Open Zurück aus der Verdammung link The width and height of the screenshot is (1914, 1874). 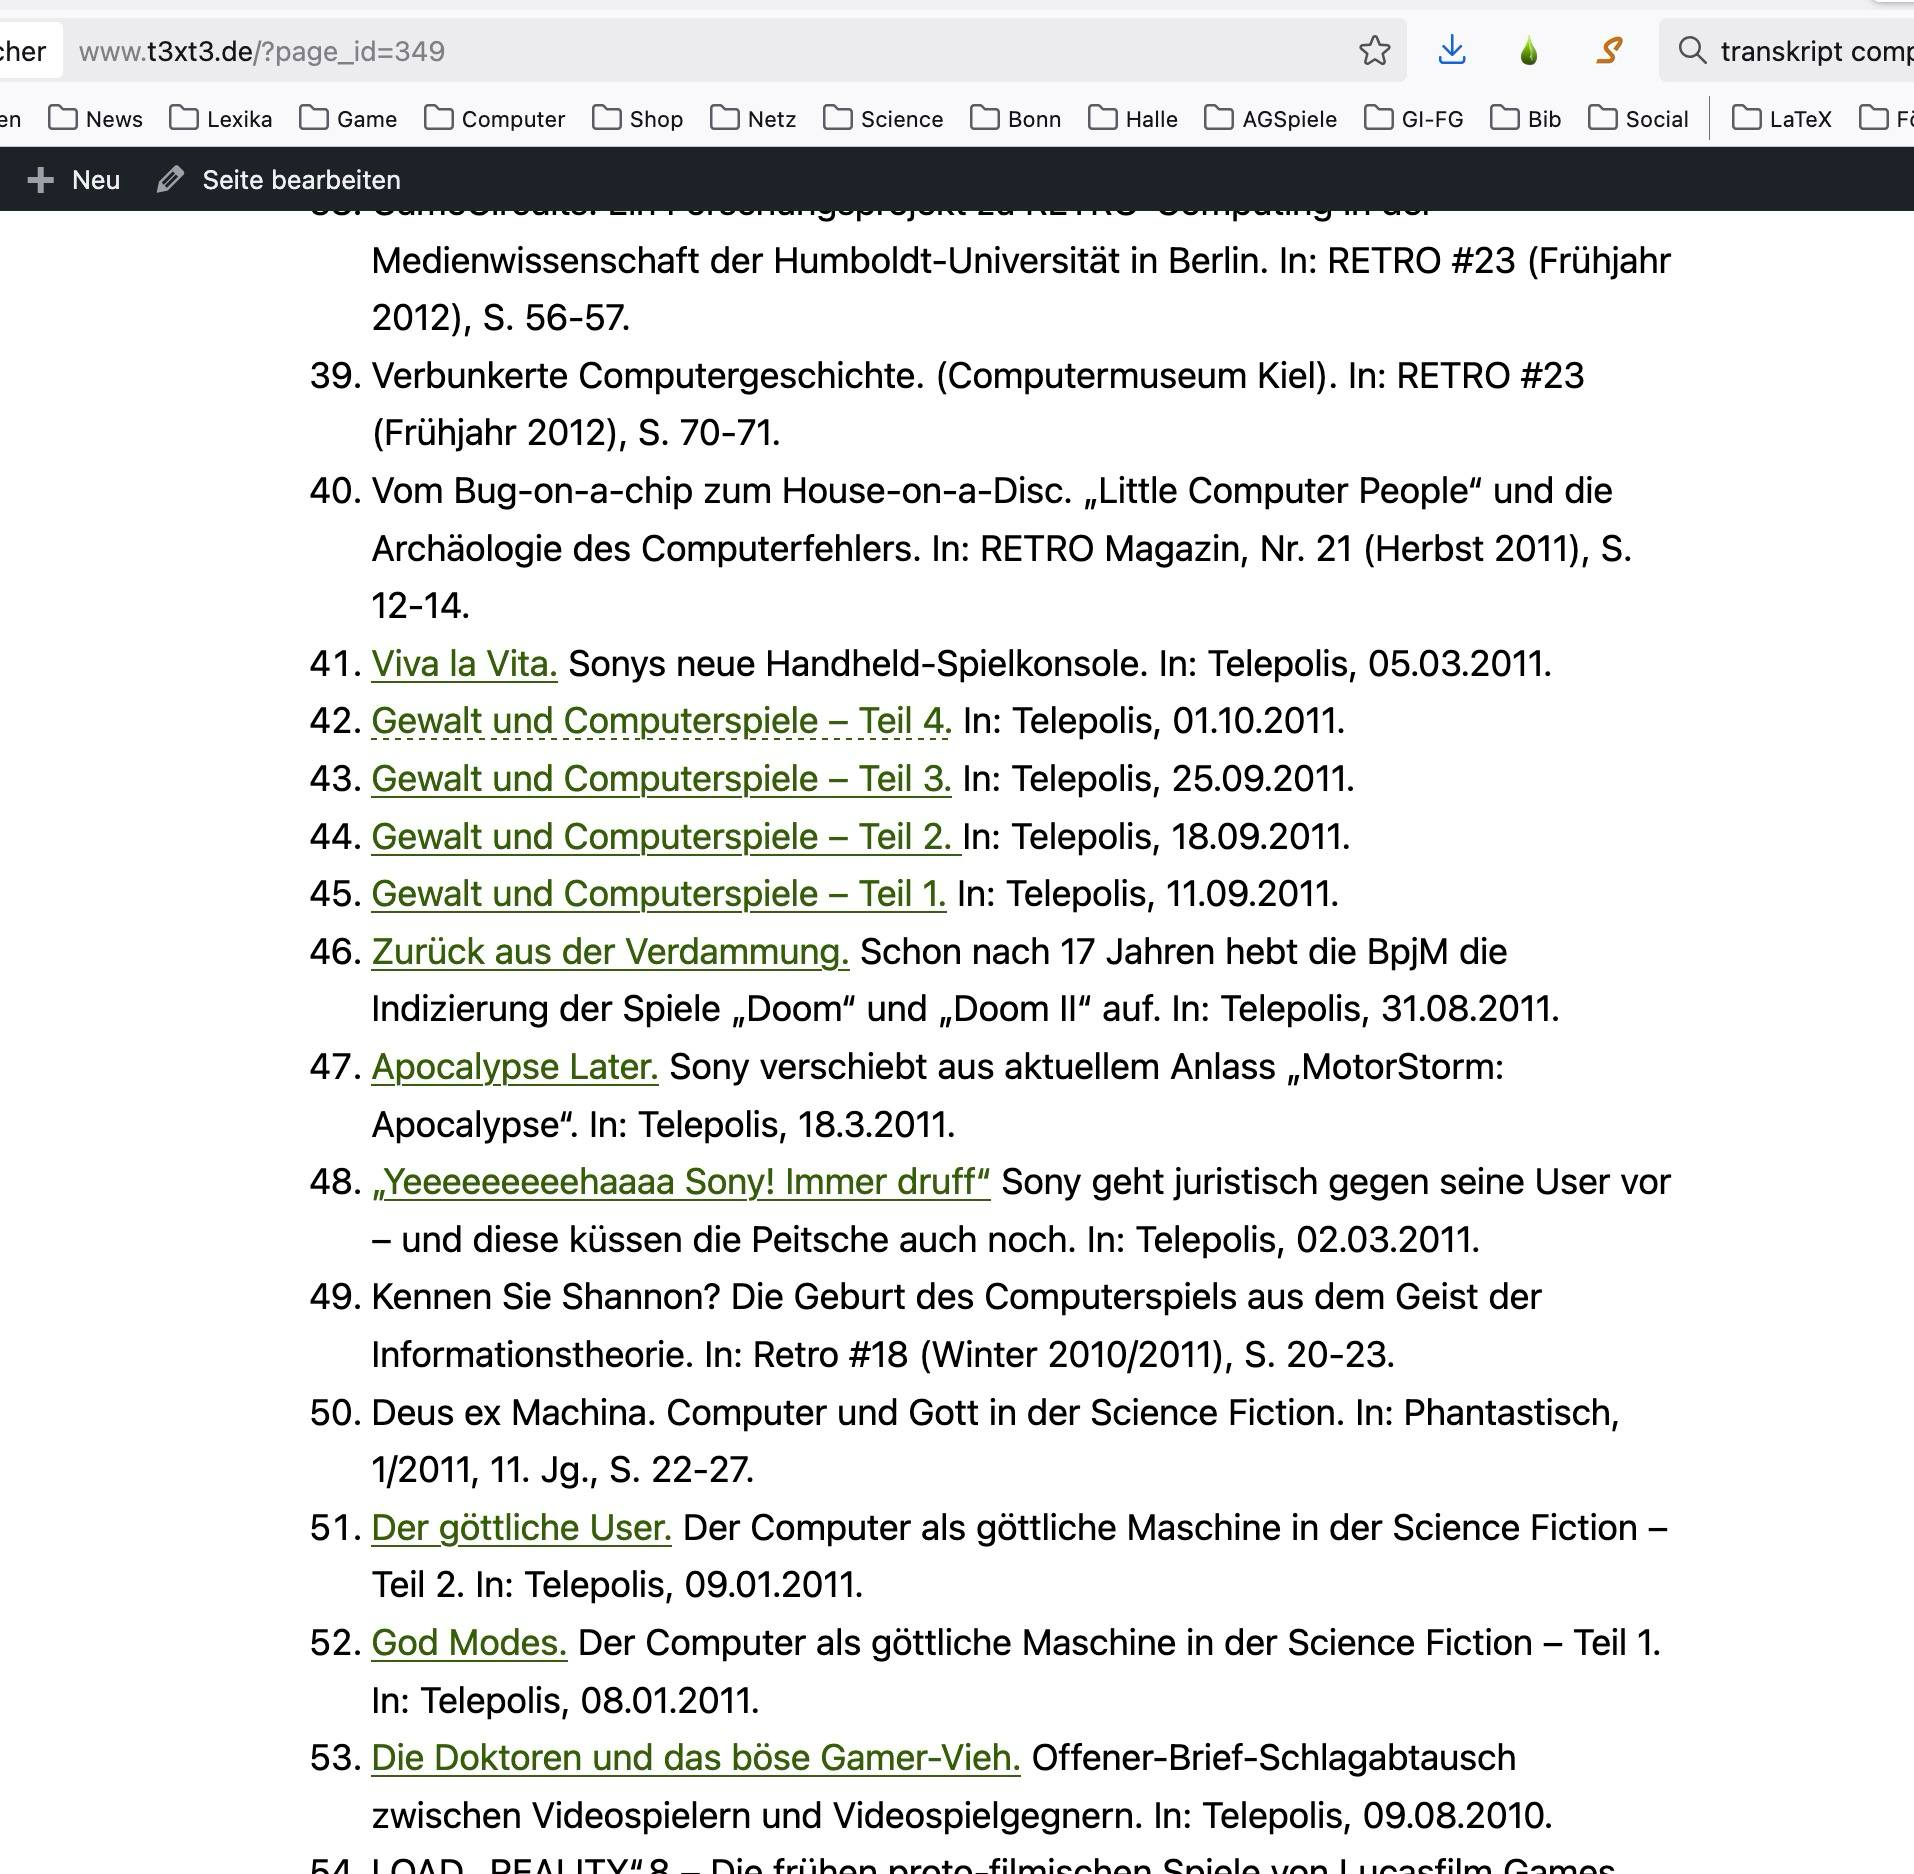pyautogui.click(x=610, y=952)
